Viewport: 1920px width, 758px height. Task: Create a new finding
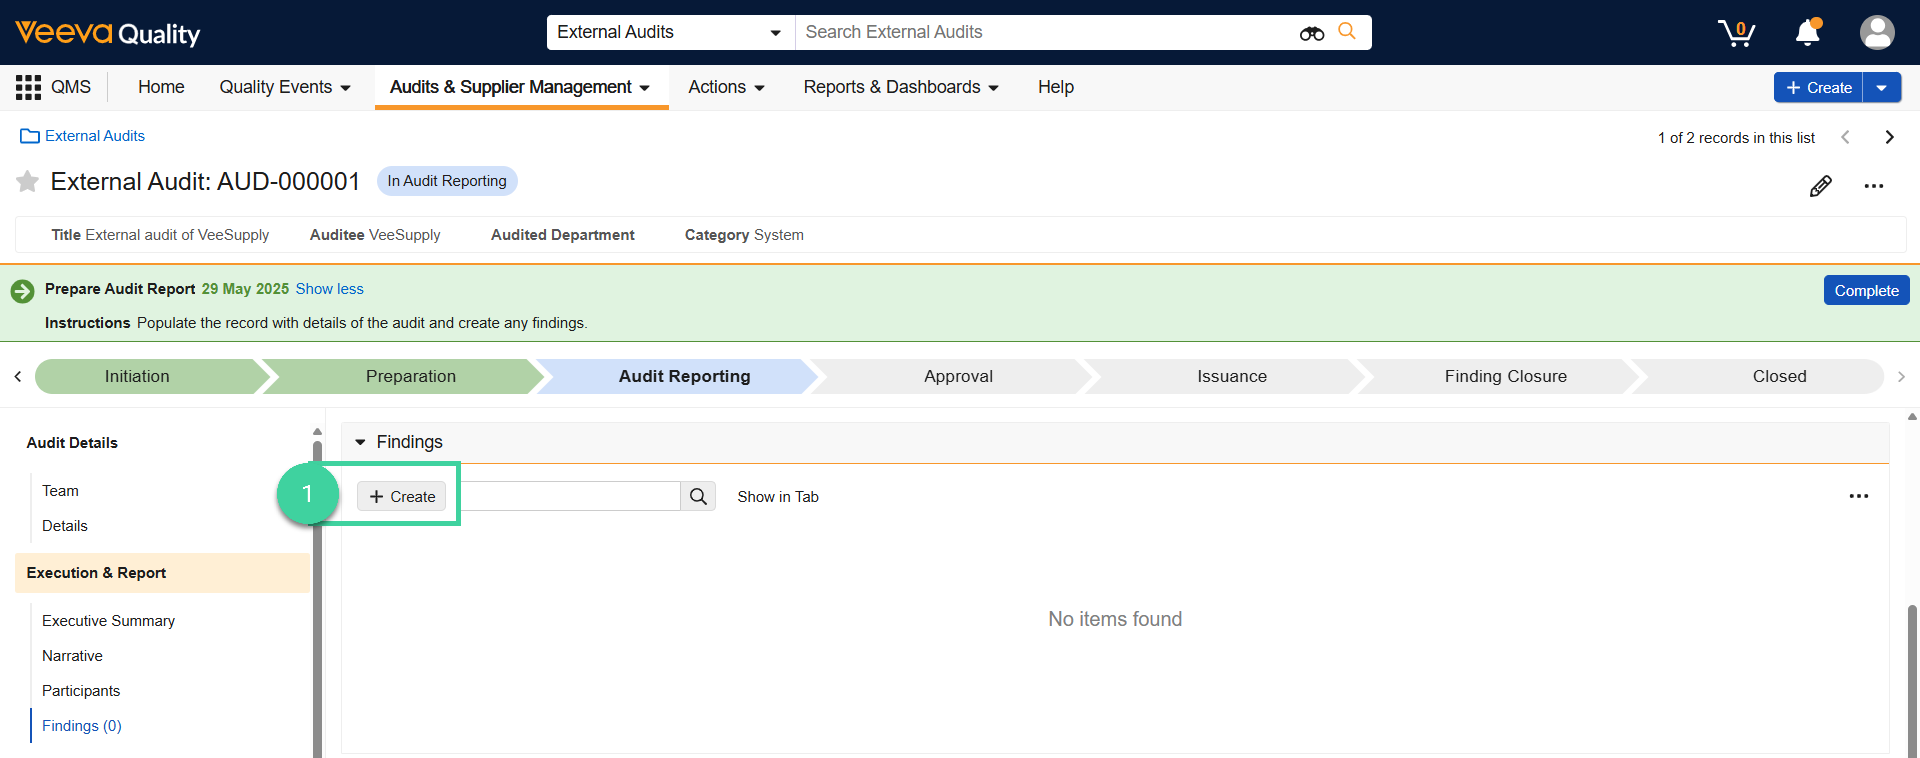[x=402, y=496]
